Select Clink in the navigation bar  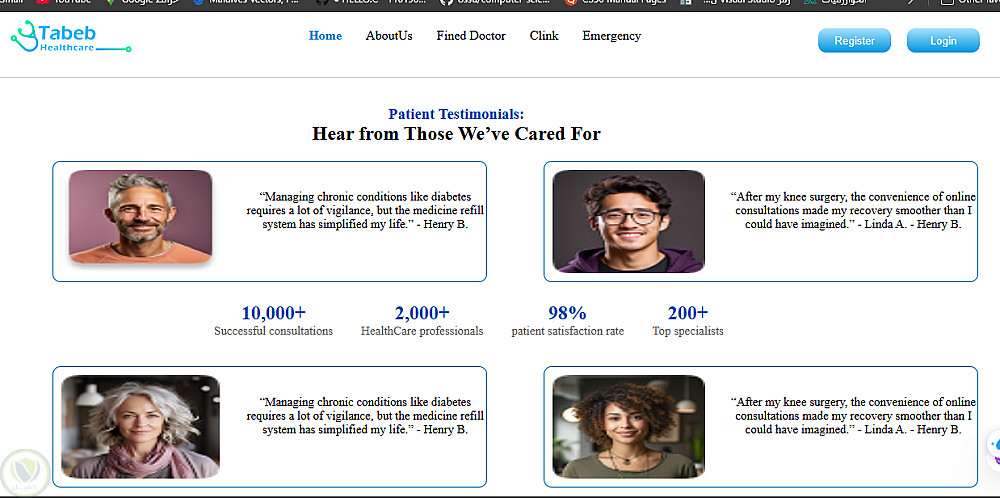click(544, 36)
